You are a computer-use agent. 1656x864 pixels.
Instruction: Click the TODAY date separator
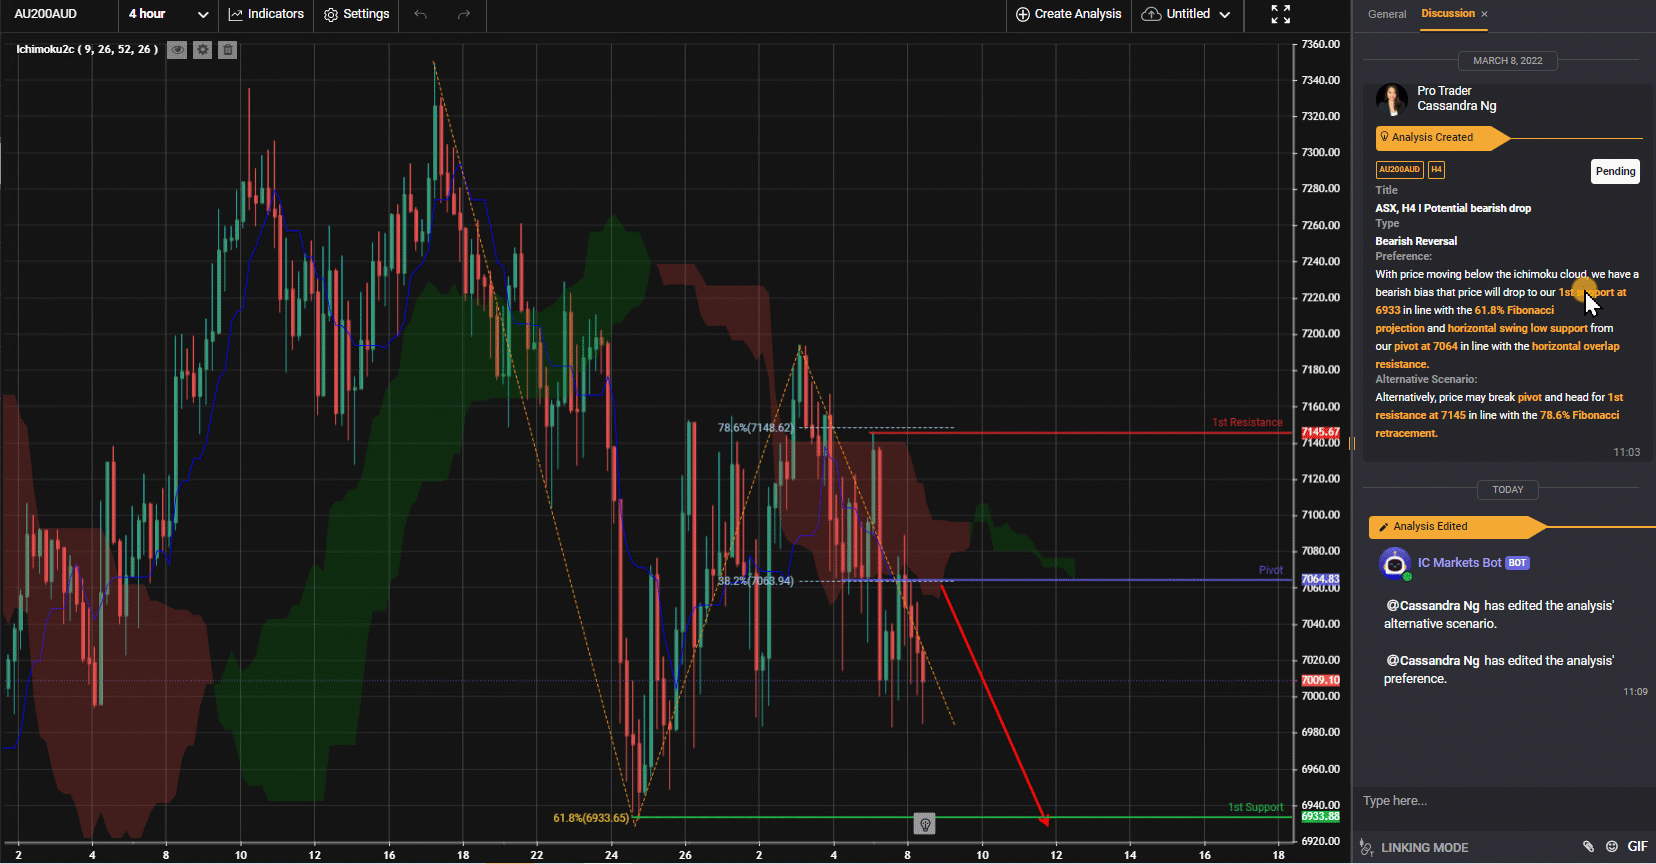pyautogui.click(x=1508, y=490)
